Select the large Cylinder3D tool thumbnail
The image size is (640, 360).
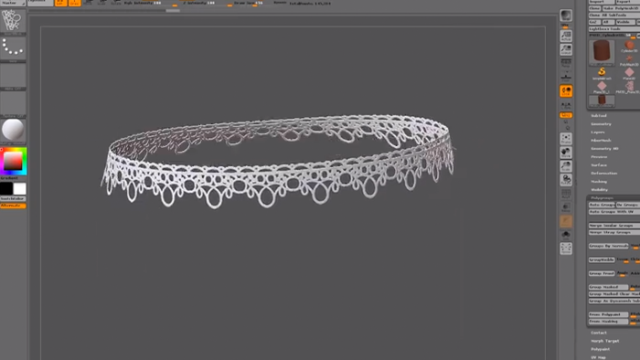[602, 52]
